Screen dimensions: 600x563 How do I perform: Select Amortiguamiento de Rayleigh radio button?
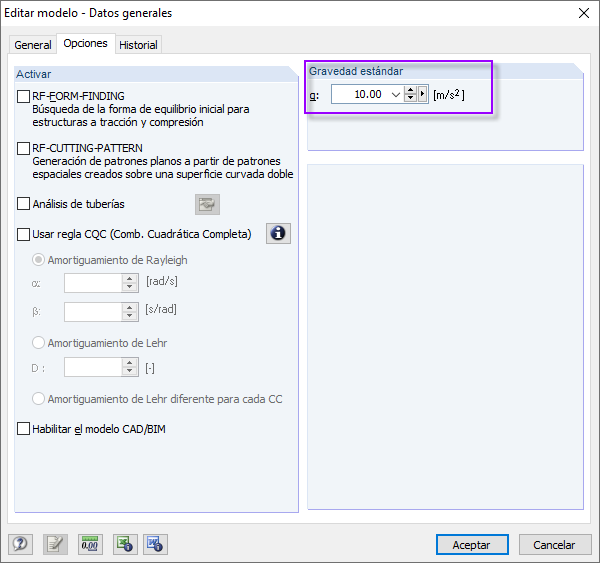point(38,260)
